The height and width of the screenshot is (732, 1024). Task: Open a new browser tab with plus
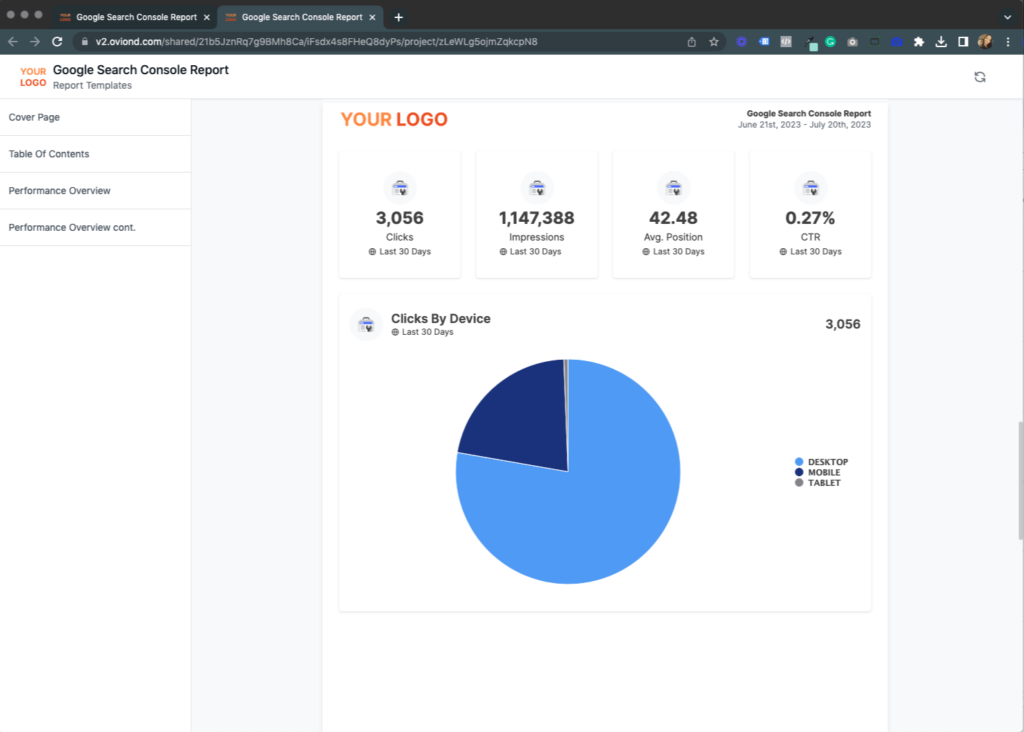point(398,17)
